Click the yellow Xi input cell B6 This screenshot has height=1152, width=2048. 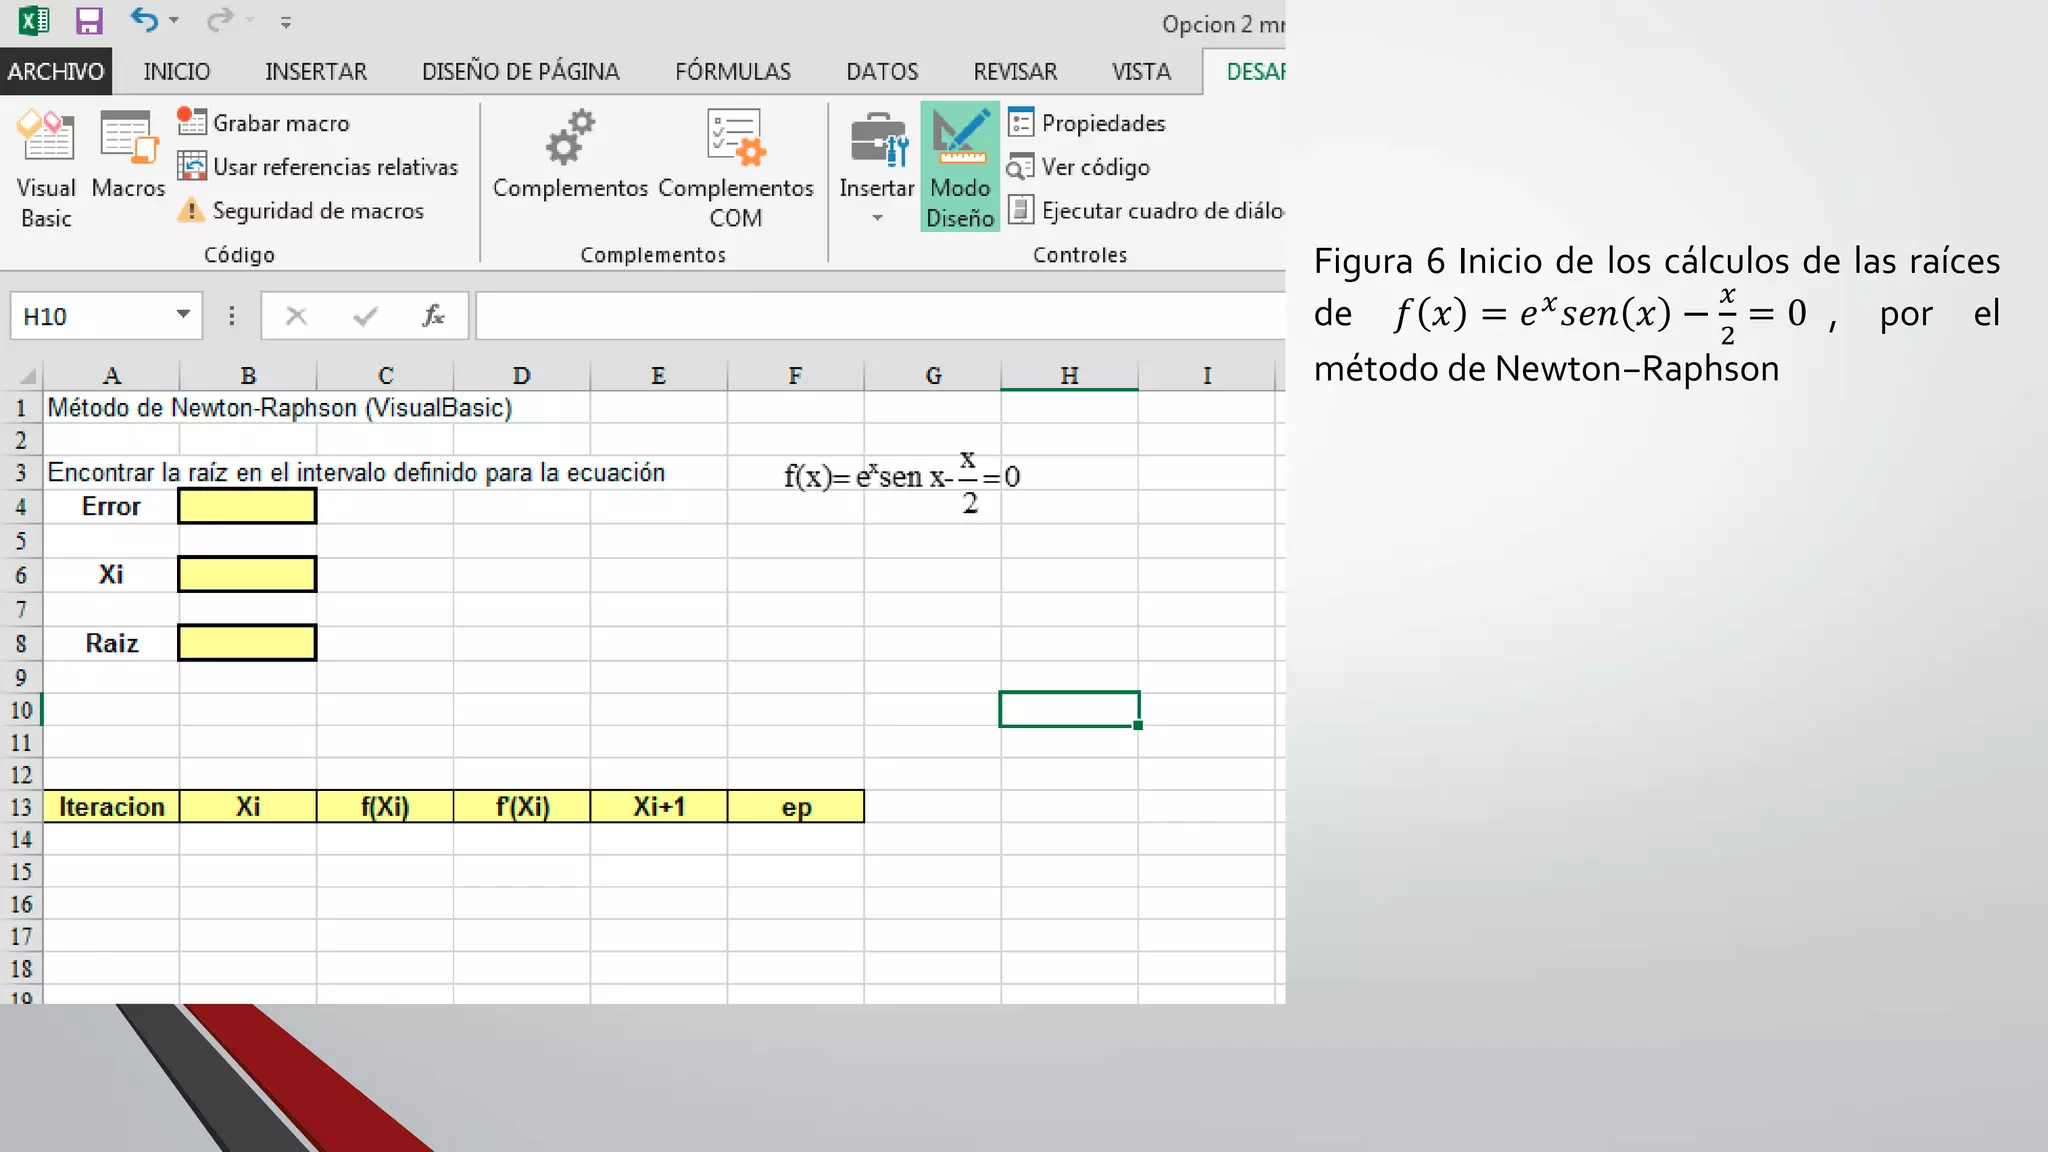pyautogui.click(x=247, y=574)
